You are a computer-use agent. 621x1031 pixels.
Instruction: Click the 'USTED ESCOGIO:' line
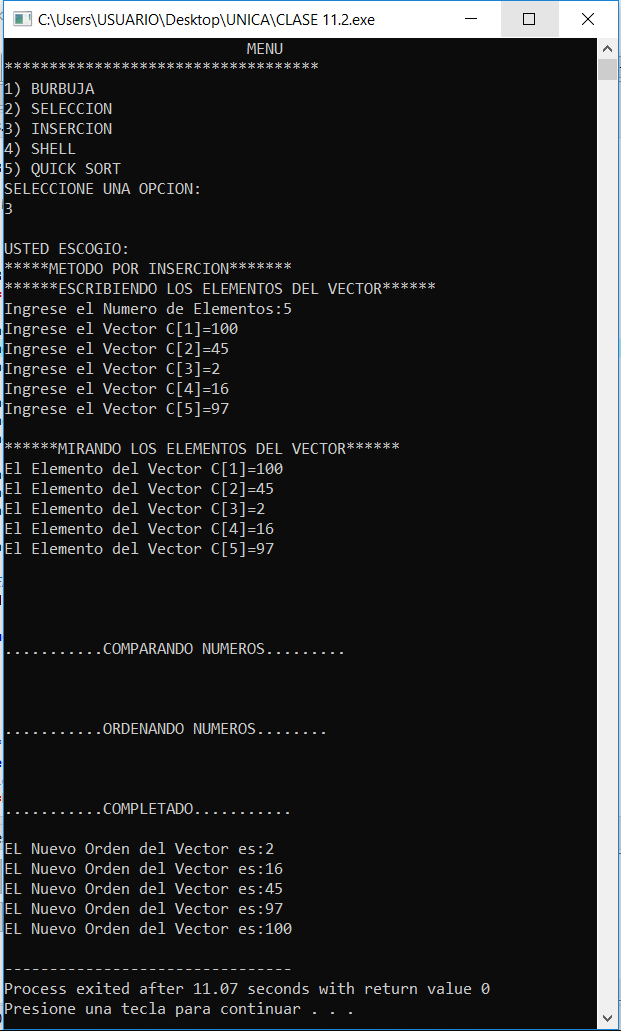tap(67, 249)
